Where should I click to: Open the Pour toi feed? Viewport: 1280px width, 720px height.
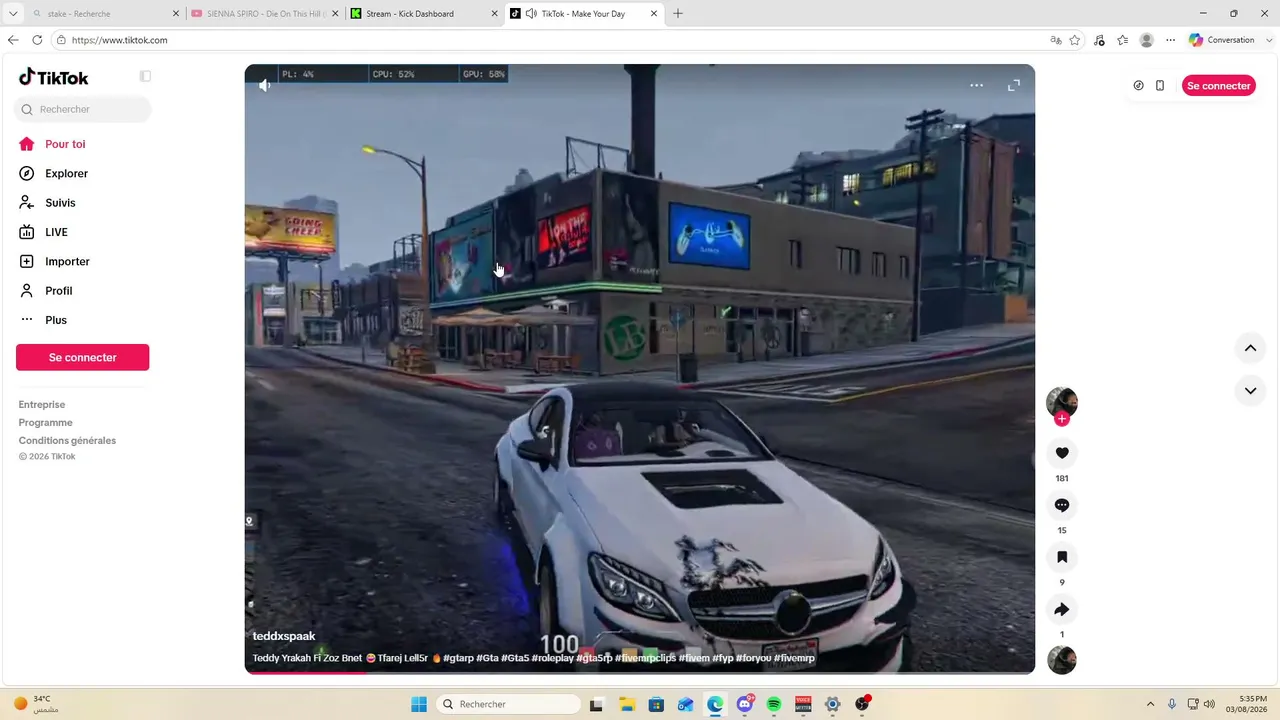pyautogui.click(x=65, y=144)
